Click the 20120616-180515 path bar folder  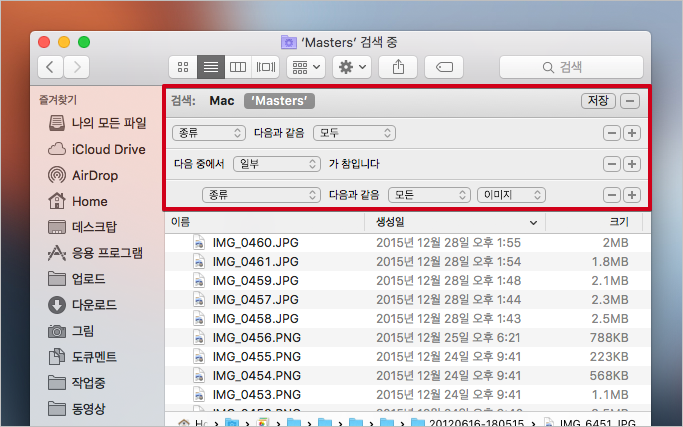click(467, 423)
